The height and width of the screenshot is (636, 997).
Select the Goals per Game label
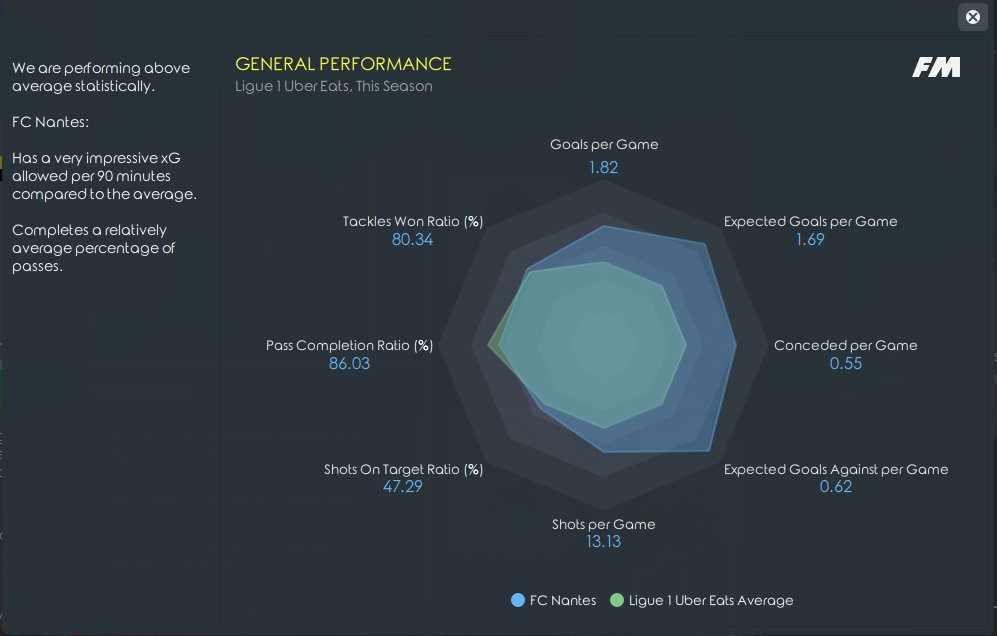(x=604, y=144)
